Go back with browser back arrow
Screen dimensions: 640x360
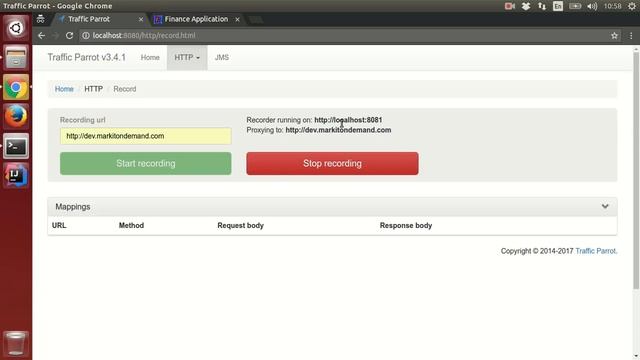click(x=41, y=36)
